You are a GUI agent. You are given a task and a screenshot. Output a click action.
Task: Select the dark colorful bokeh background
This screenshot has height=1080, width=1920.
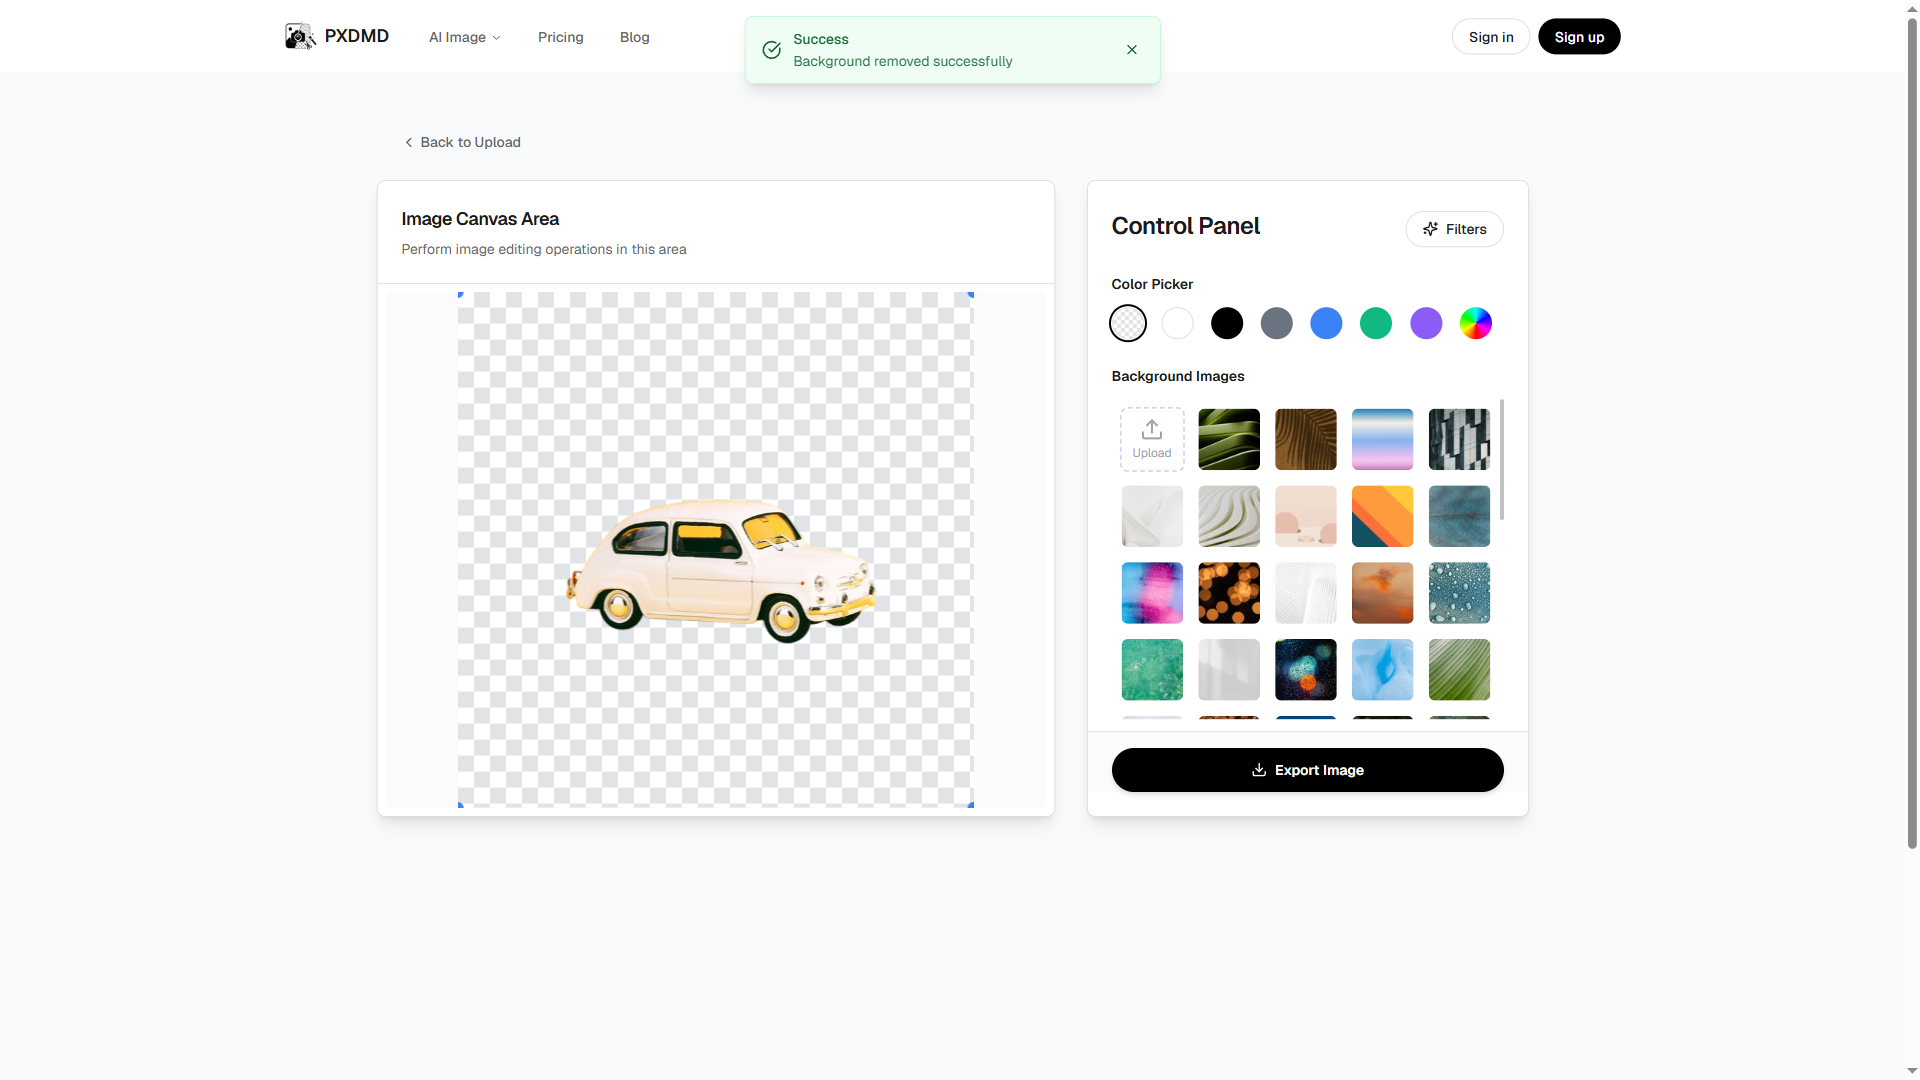[x=1306, y=670]
